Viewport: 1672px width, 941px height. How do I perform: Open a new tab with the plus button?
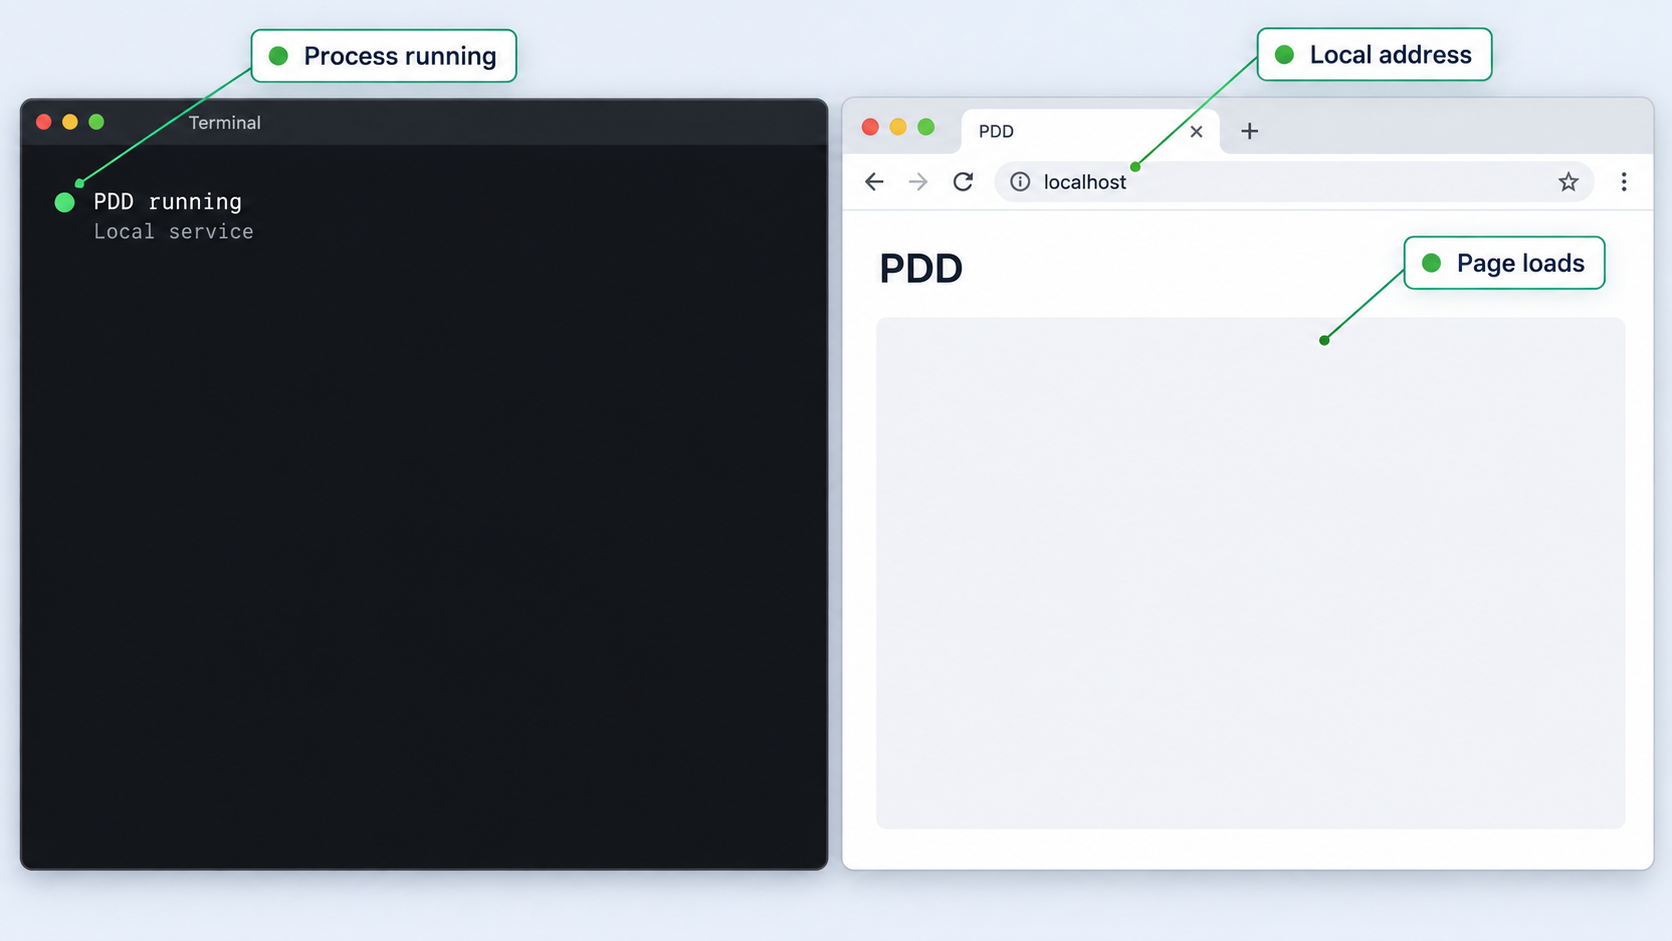[x=1249, y=131]
